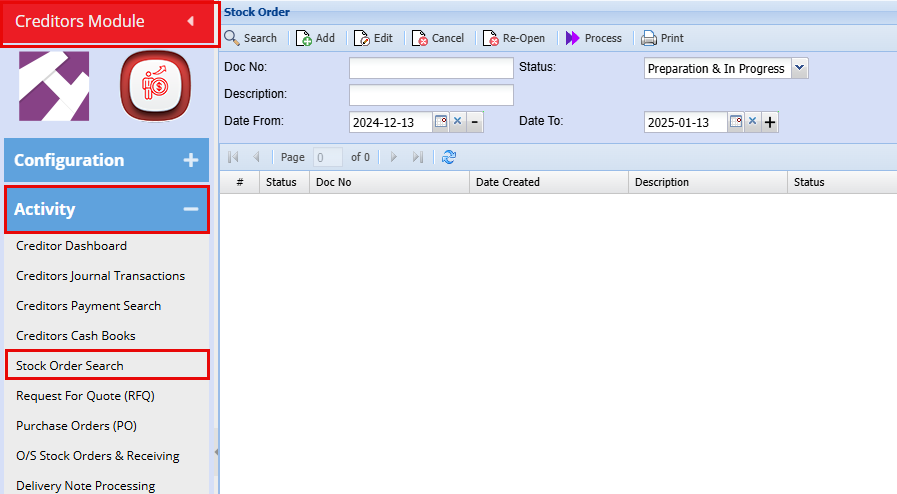The width and height of the screenshot is (897, 494).
Task: Select Stock Order Search menu item
Action: (x=108, y=365)
